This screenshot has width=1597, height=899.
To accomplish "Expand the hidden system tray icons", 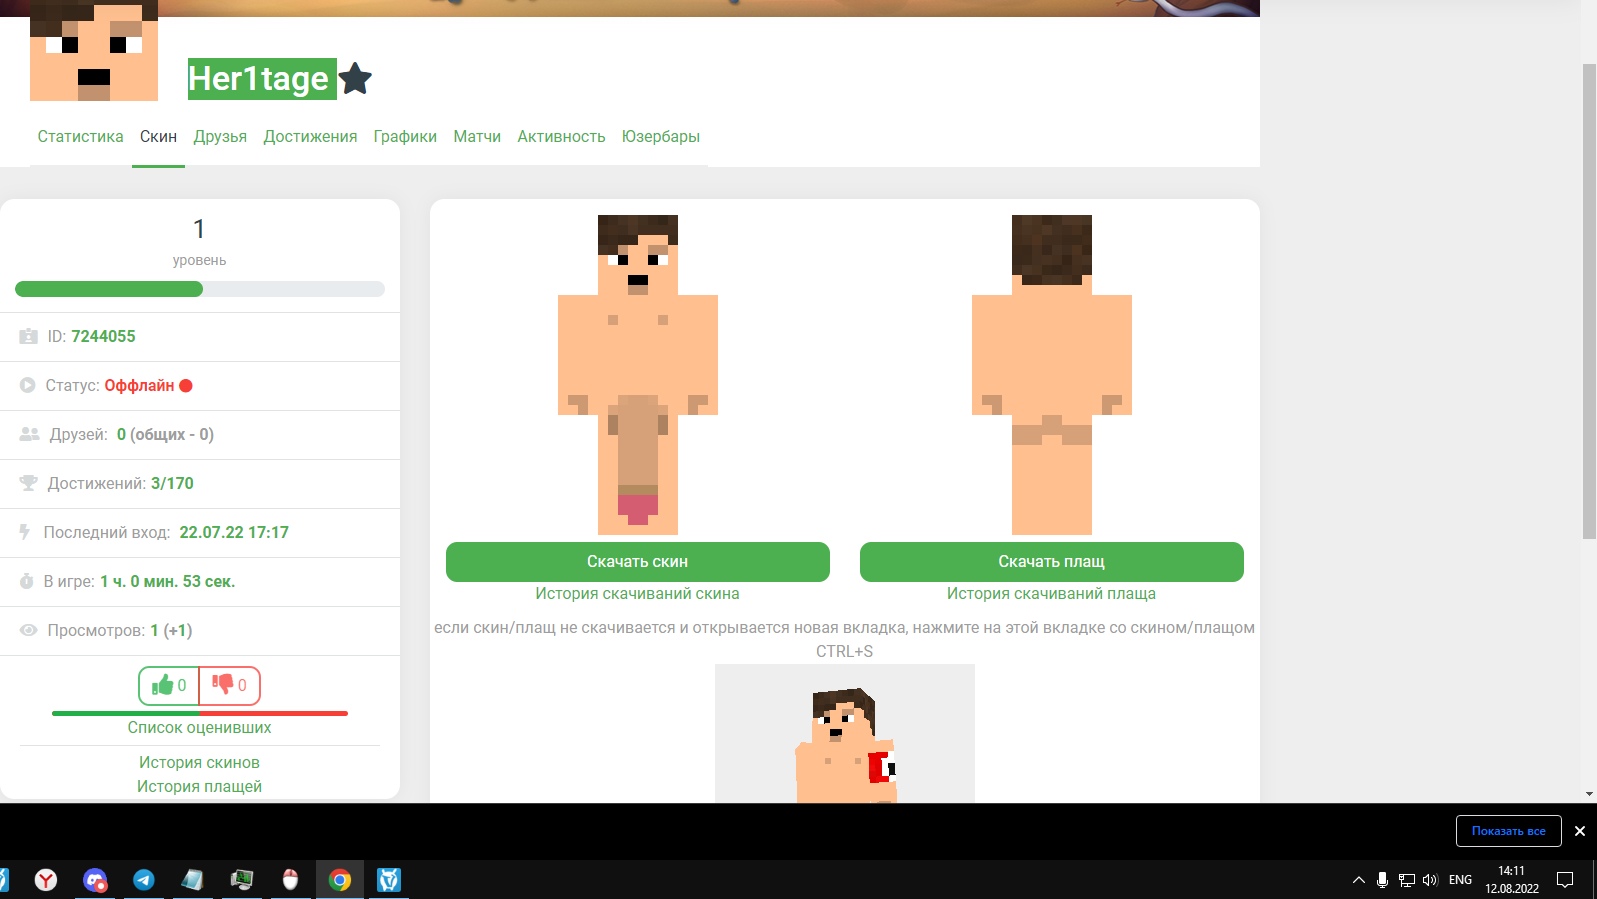I will tap(1358, 880).
